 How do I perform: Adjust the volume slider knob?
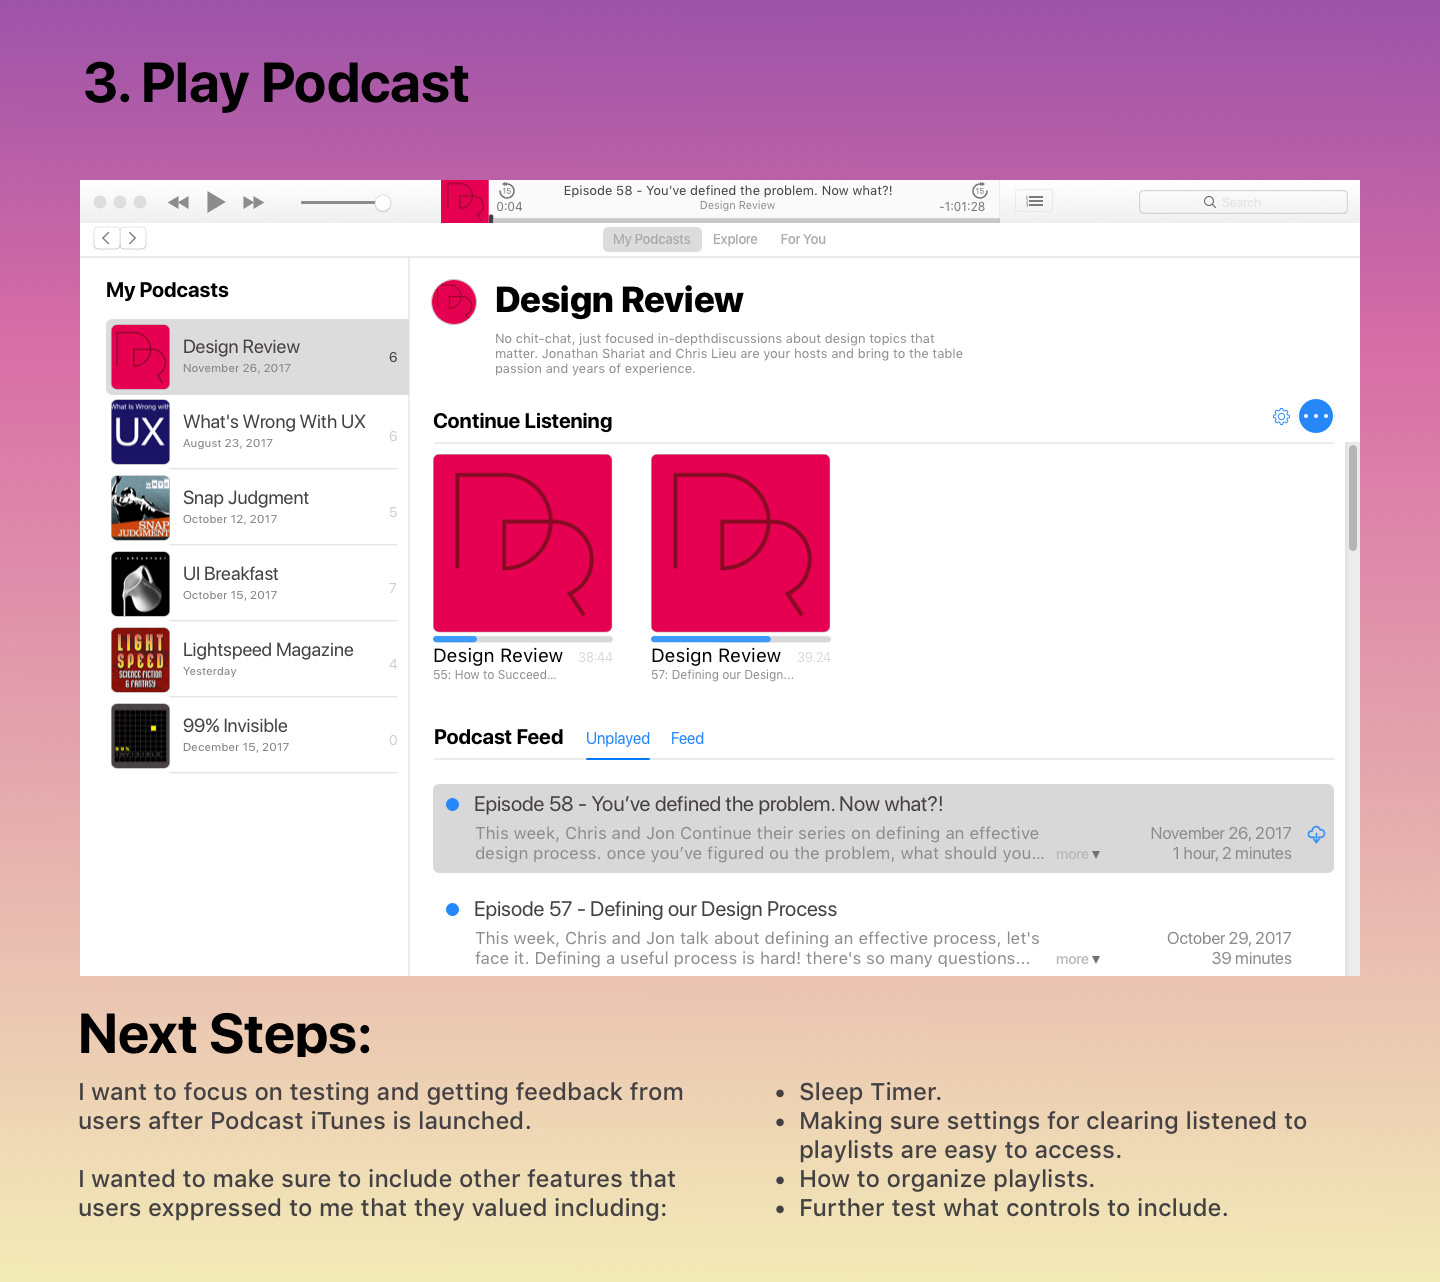383,203
